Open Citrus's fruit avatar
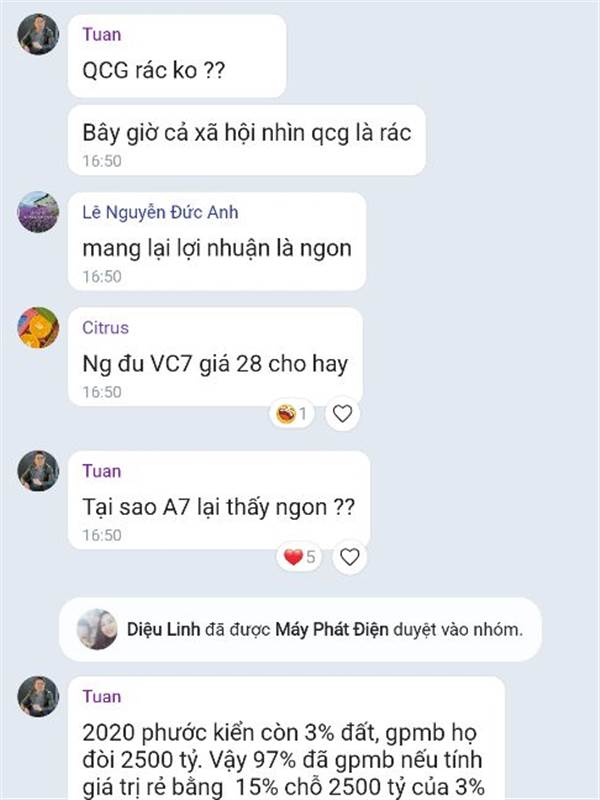This screenshot has height=800, width=600. (38, 328)
